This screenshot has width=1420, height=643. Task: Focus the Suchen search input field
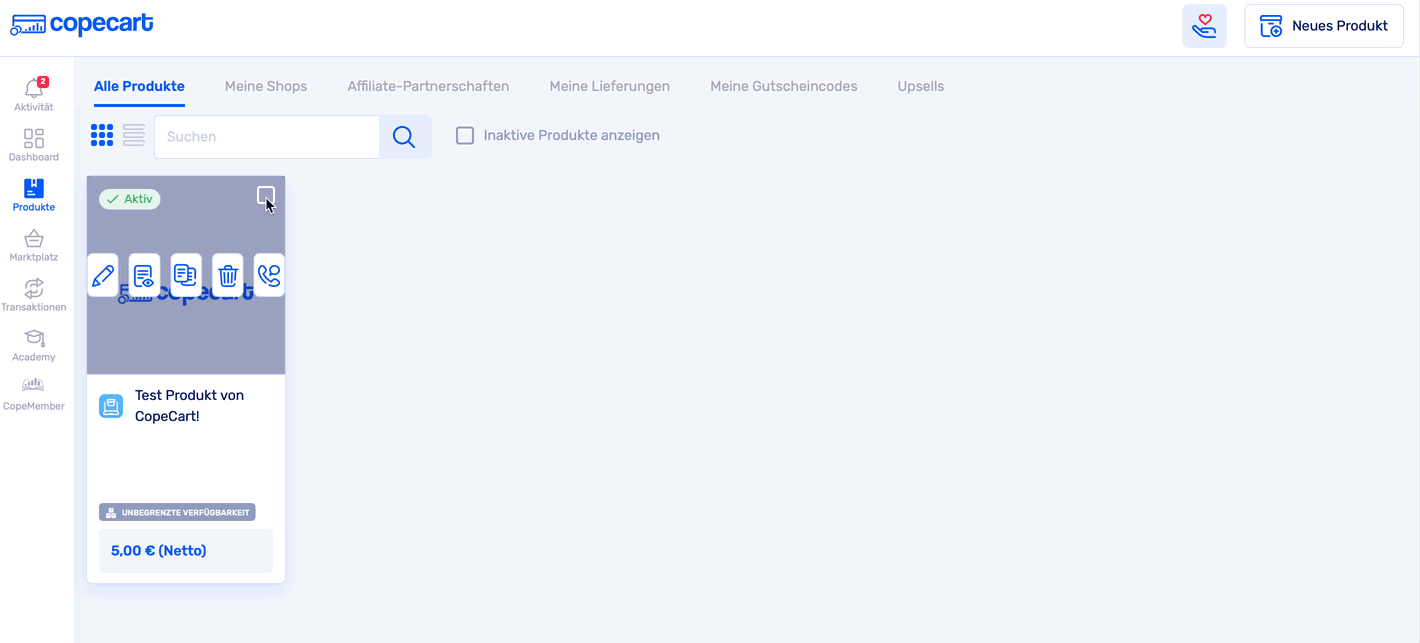point(267,137)
